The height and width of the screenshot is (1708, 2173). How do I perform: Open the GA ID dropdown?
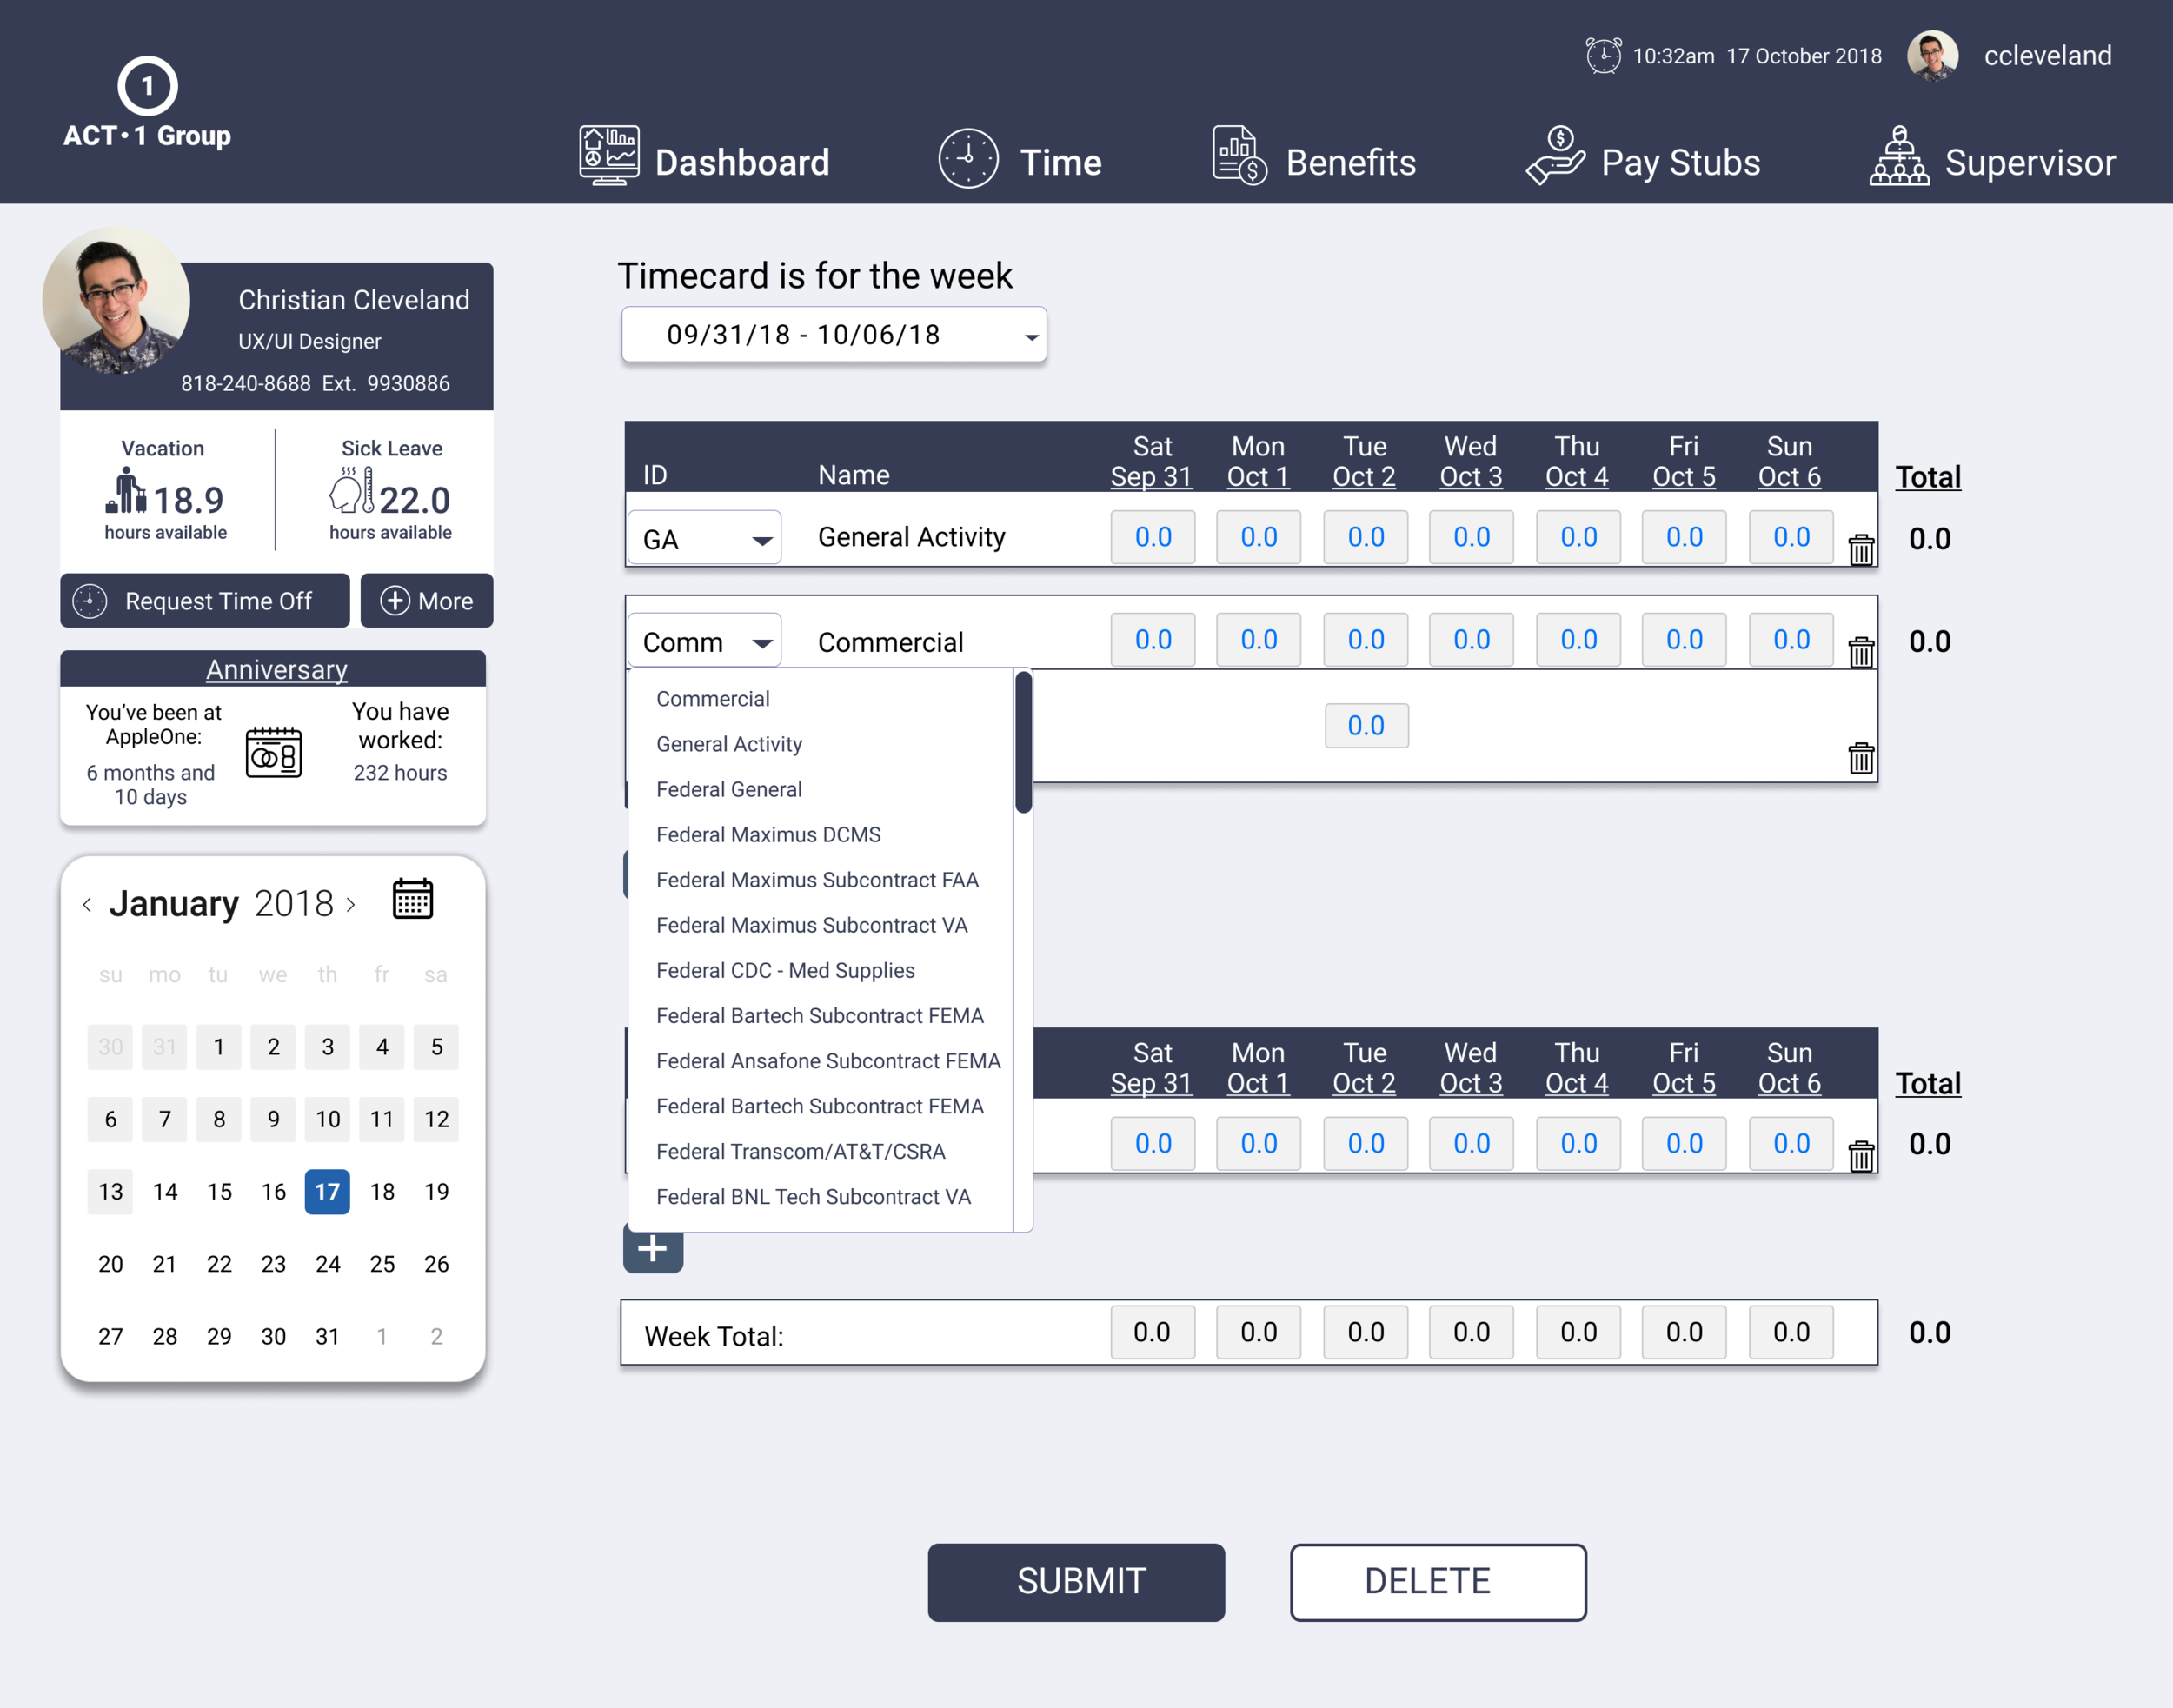761,540
